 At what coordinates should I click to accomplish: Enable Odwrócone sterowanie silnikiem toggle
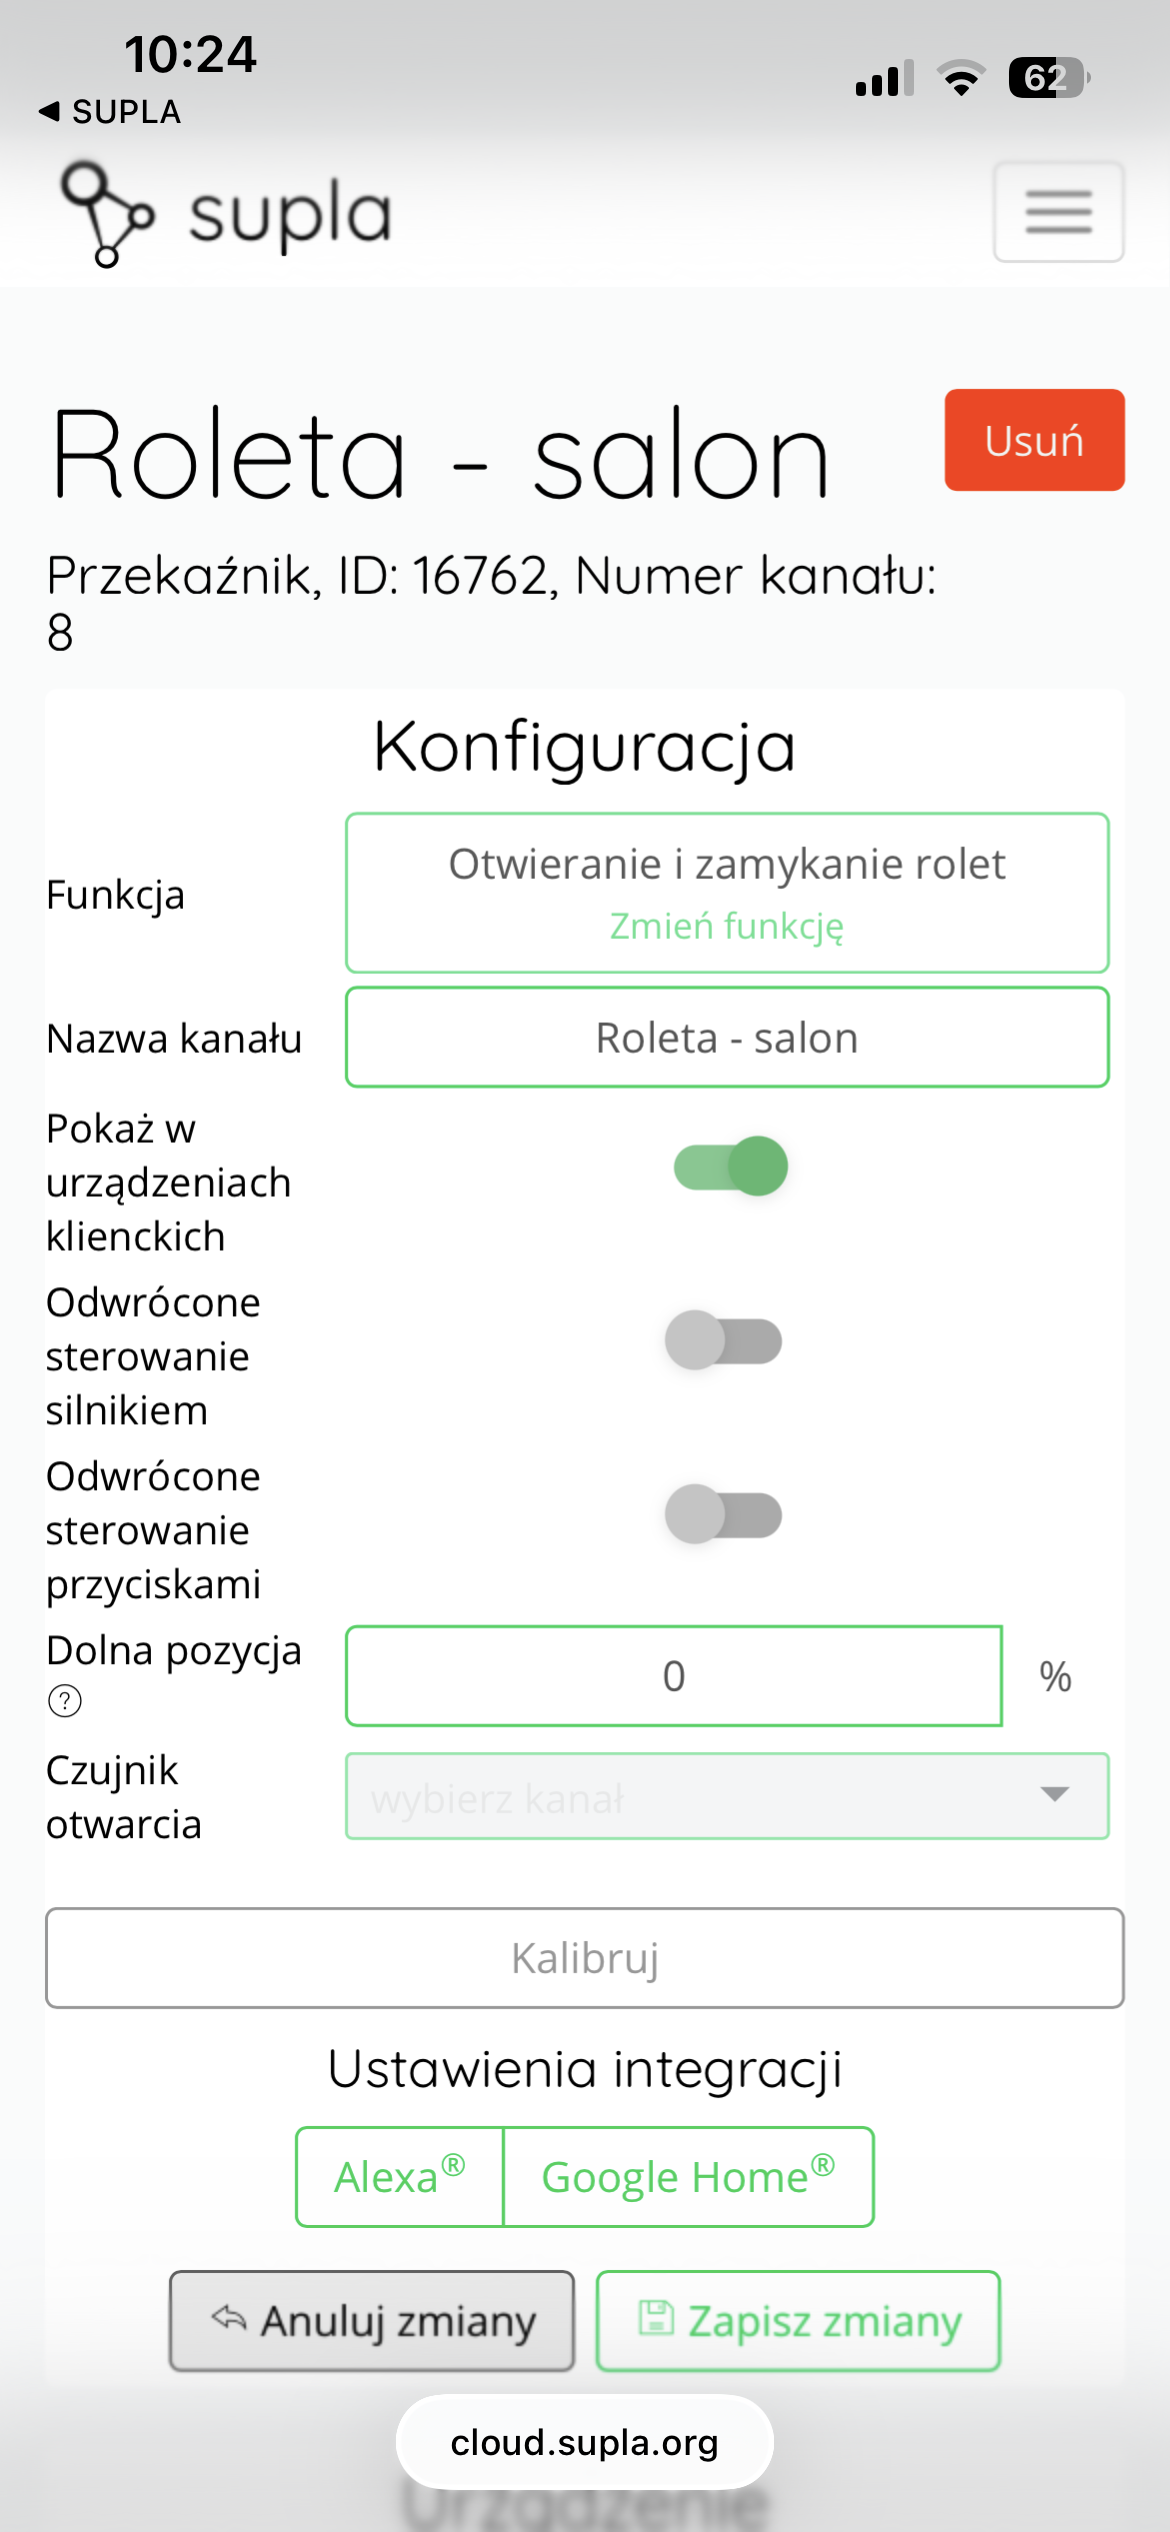pos(724,1340)
